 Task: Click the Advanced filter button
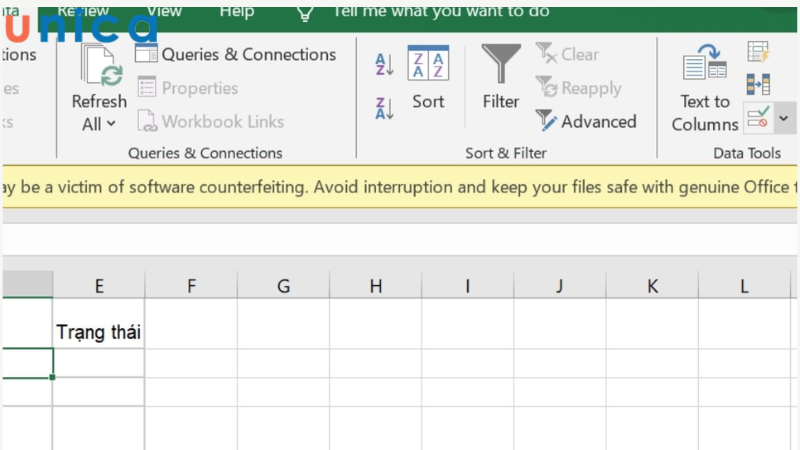[586, 121]
